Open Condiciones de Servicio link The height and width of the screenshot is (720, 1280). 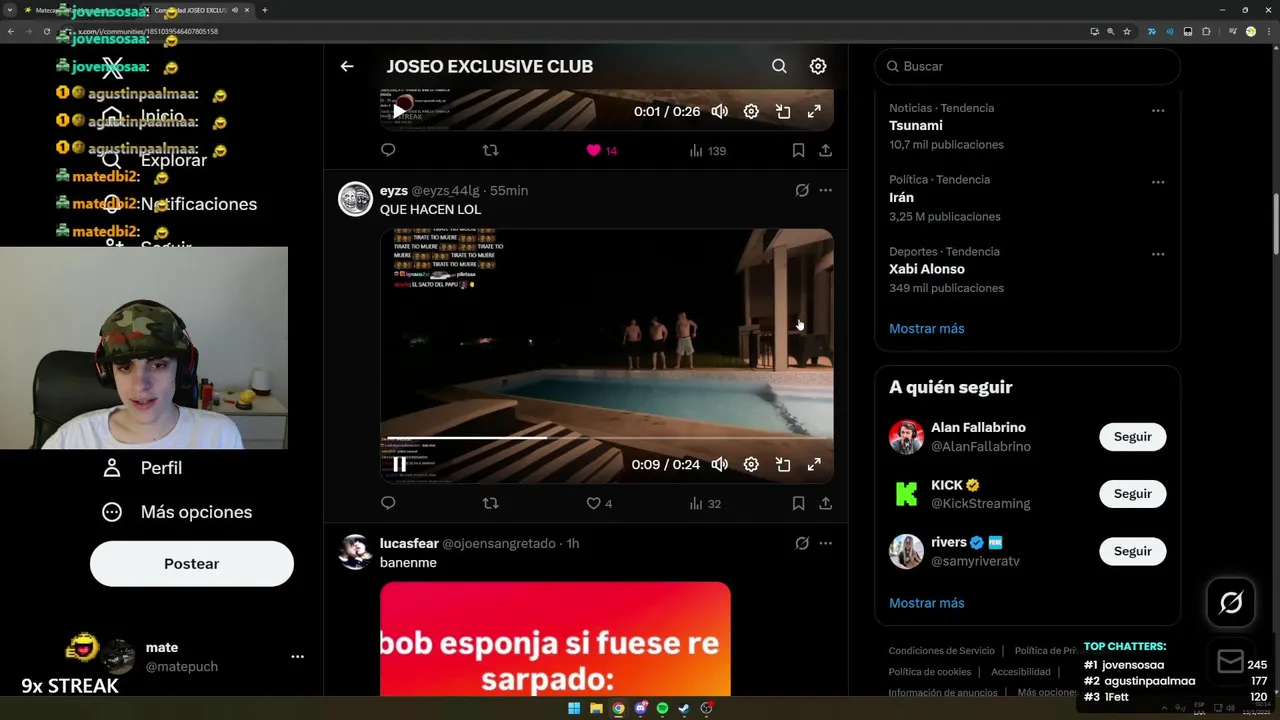(942, 651)
